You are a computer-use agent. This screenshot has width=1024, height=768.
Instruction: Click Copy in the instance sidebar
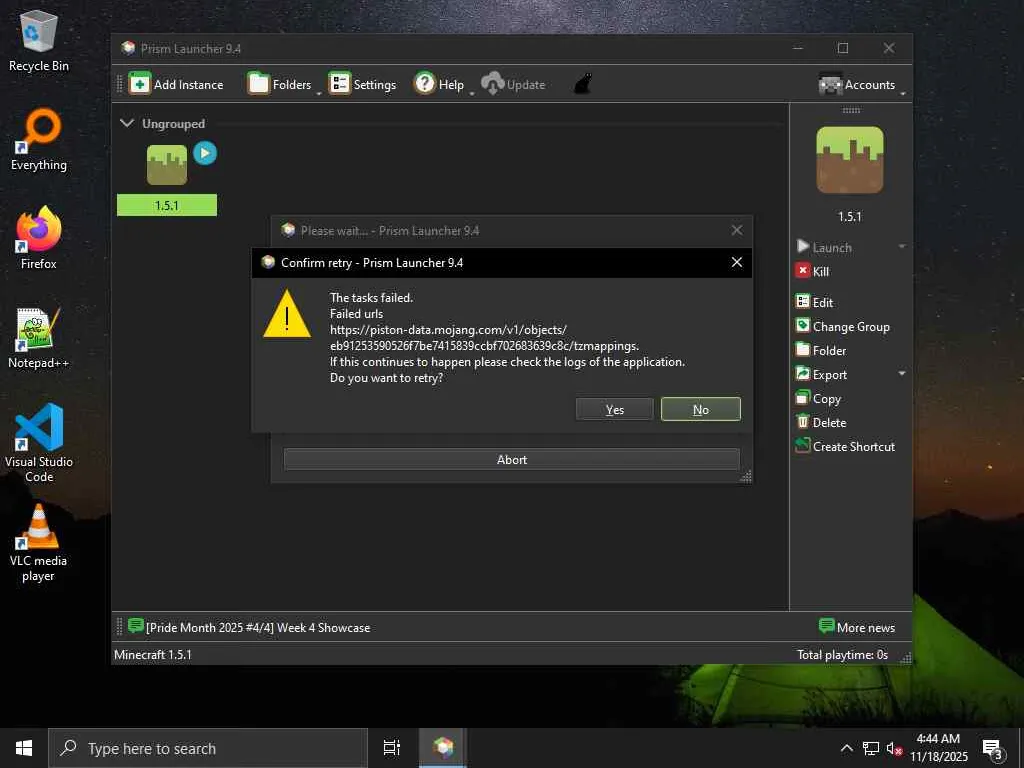click(x=818, y=398)
